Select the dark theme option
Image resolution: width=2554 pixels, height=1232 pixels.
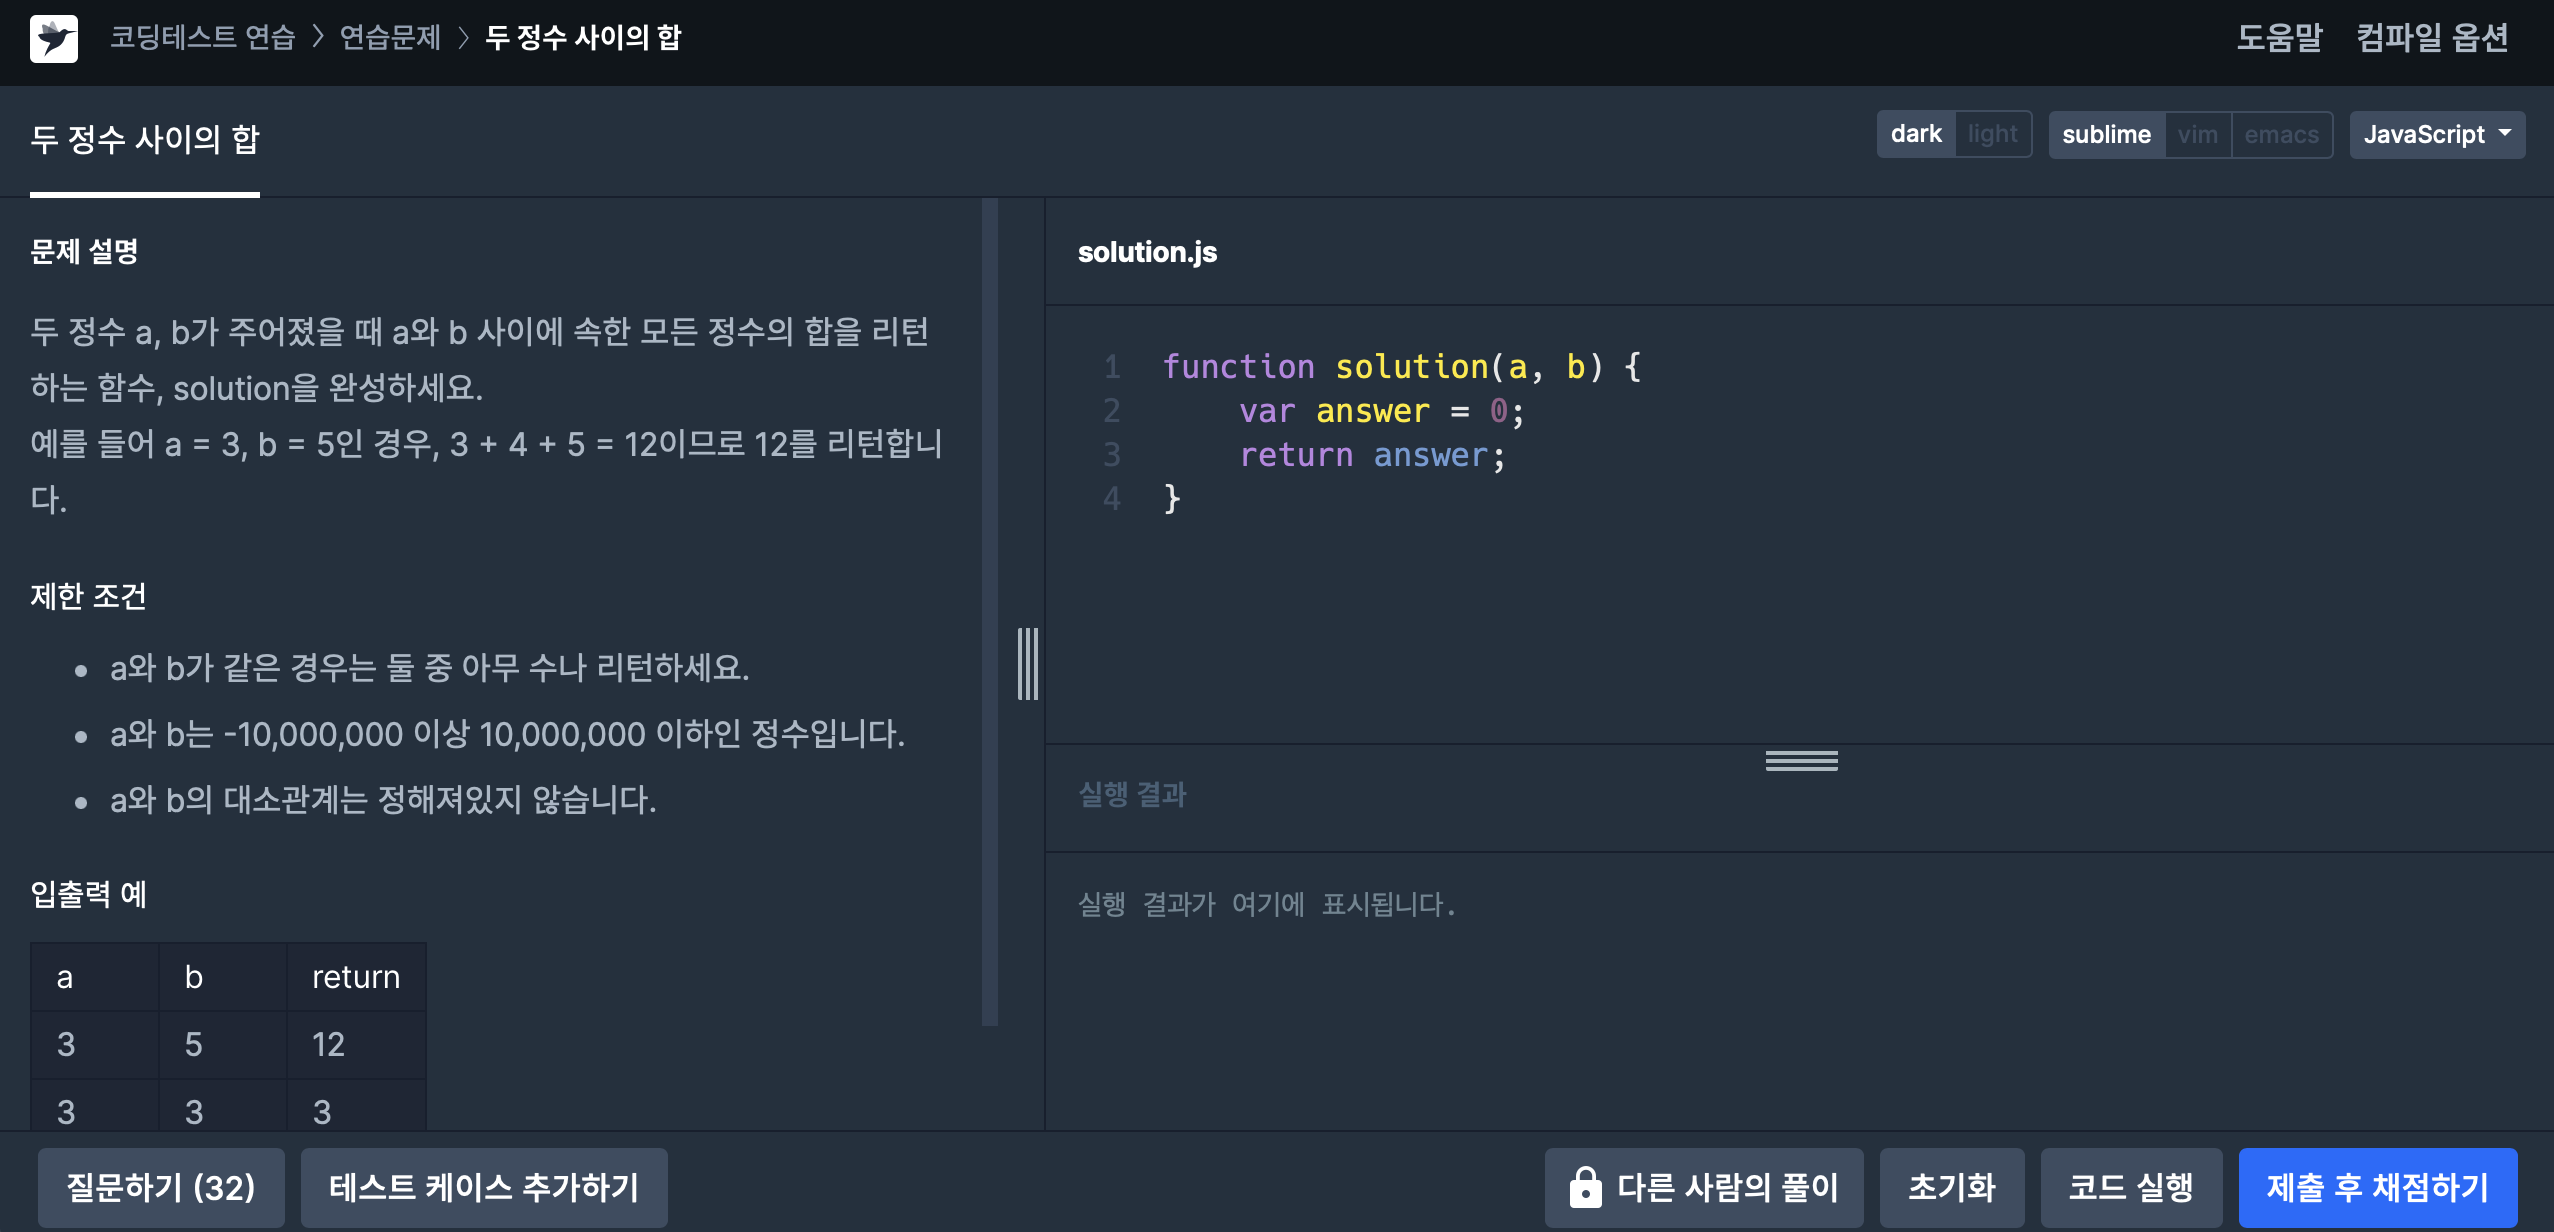(x=1916, y=134)
